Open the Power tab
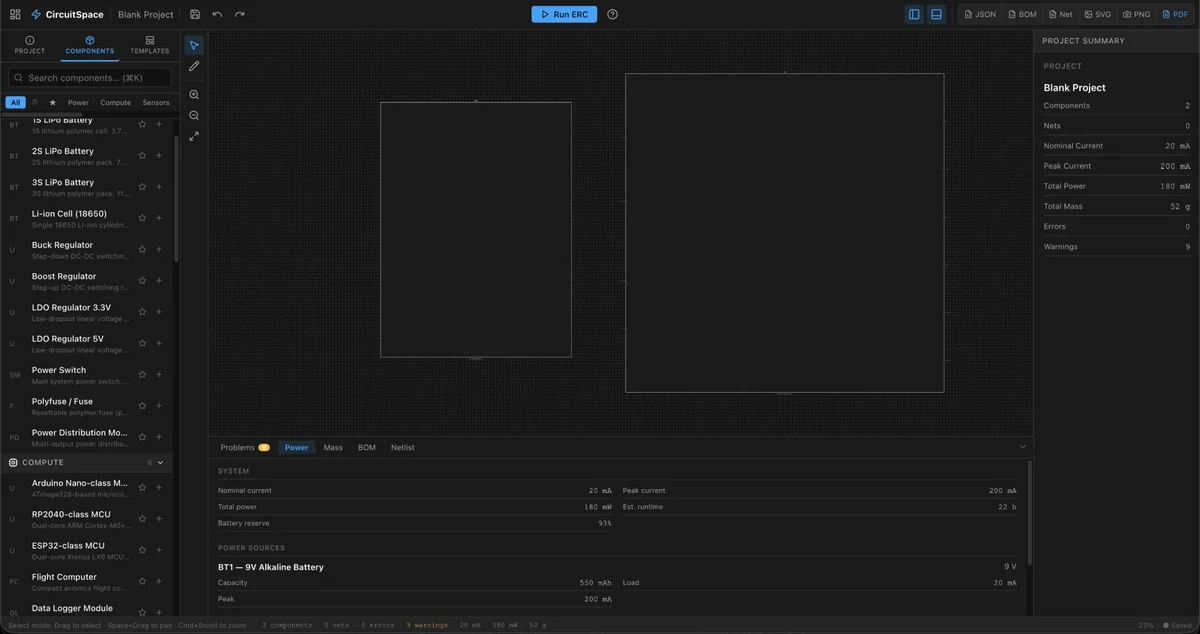 click(297, 448)
